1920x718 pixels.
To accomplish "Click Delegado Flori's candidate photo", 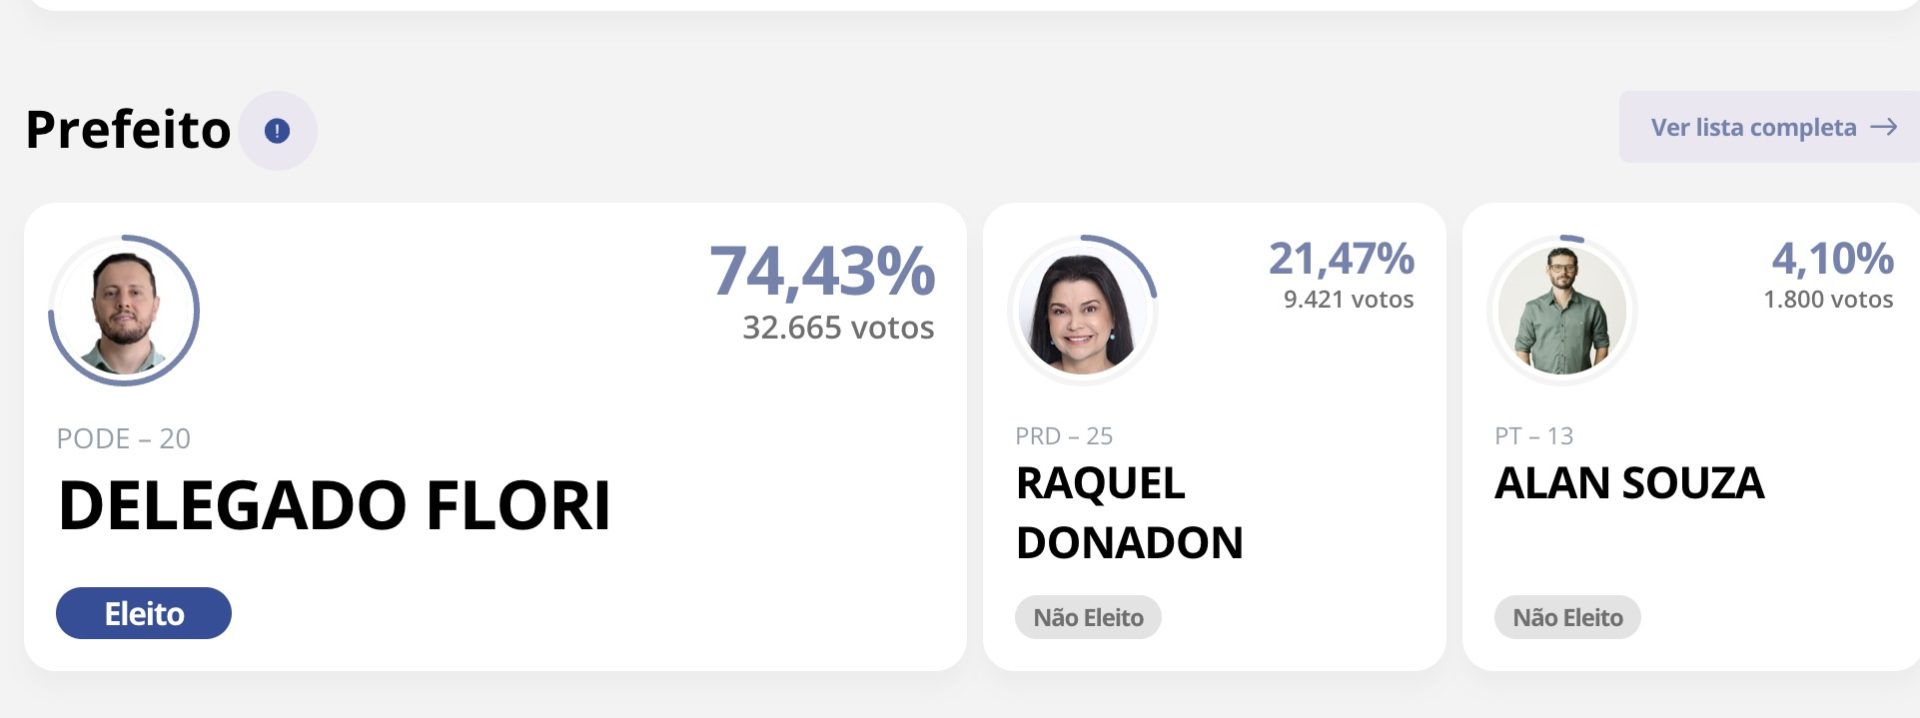I will point(124,310).
